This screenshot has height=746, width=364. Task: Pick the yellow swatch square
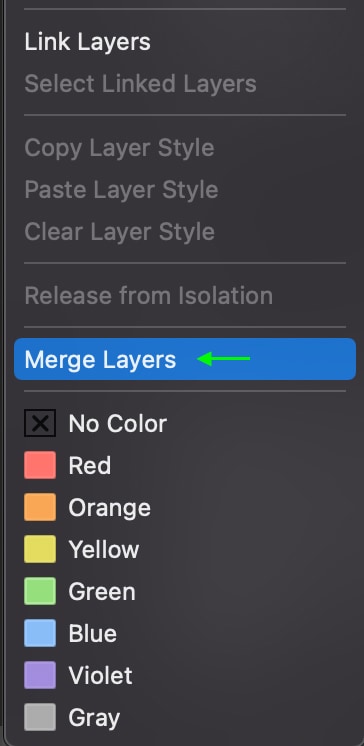pos(40,549)
